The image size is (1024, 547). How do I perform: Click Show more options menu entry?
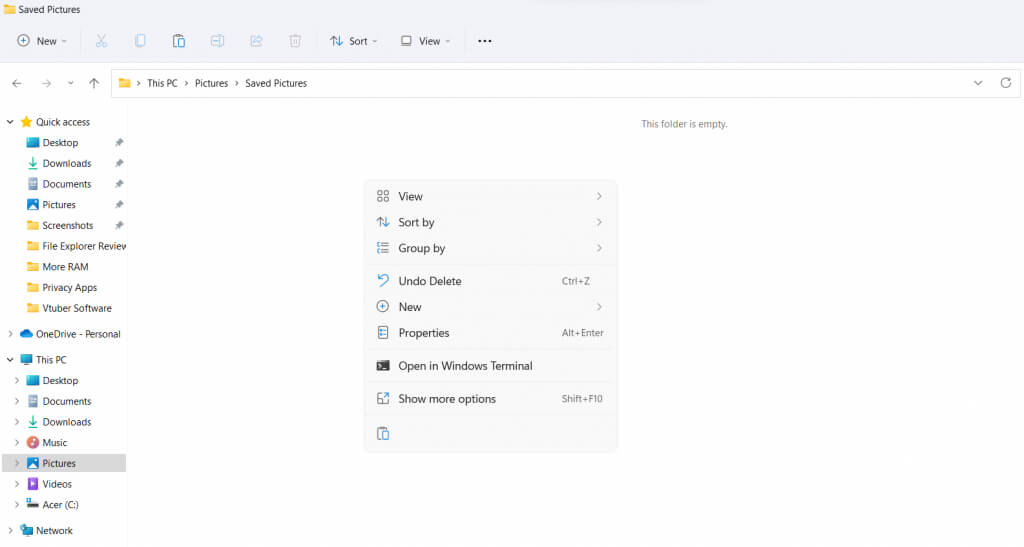point(447,399)
